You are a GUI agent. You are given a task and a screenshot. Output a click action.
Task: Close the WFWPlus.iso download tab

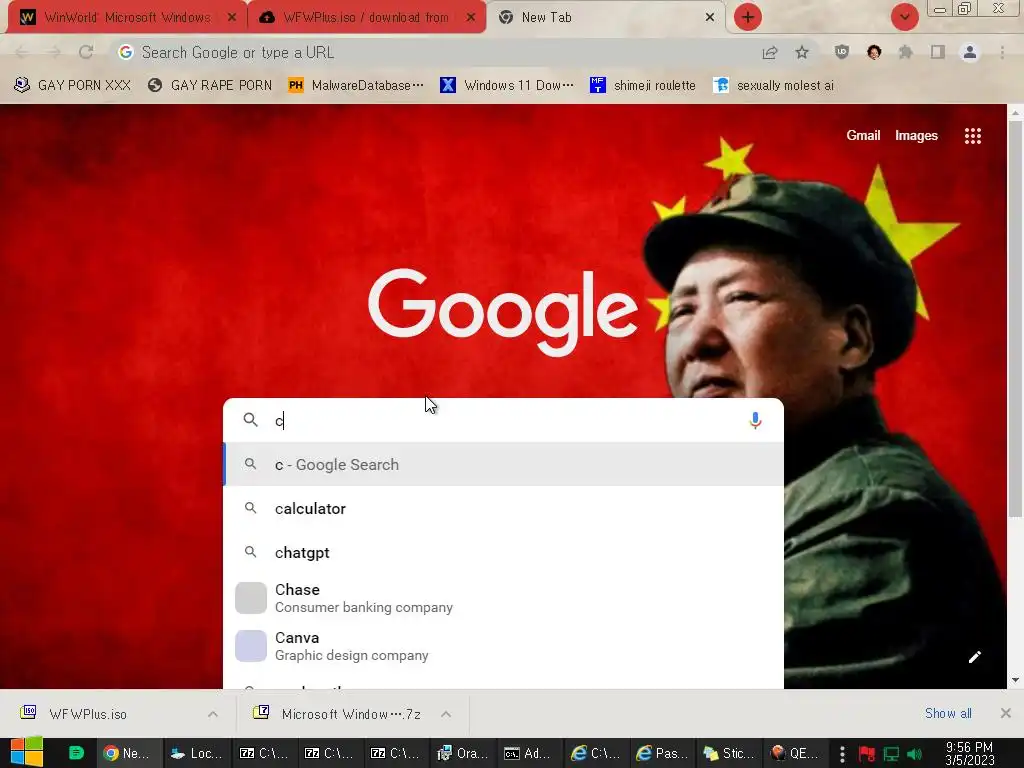471,18
